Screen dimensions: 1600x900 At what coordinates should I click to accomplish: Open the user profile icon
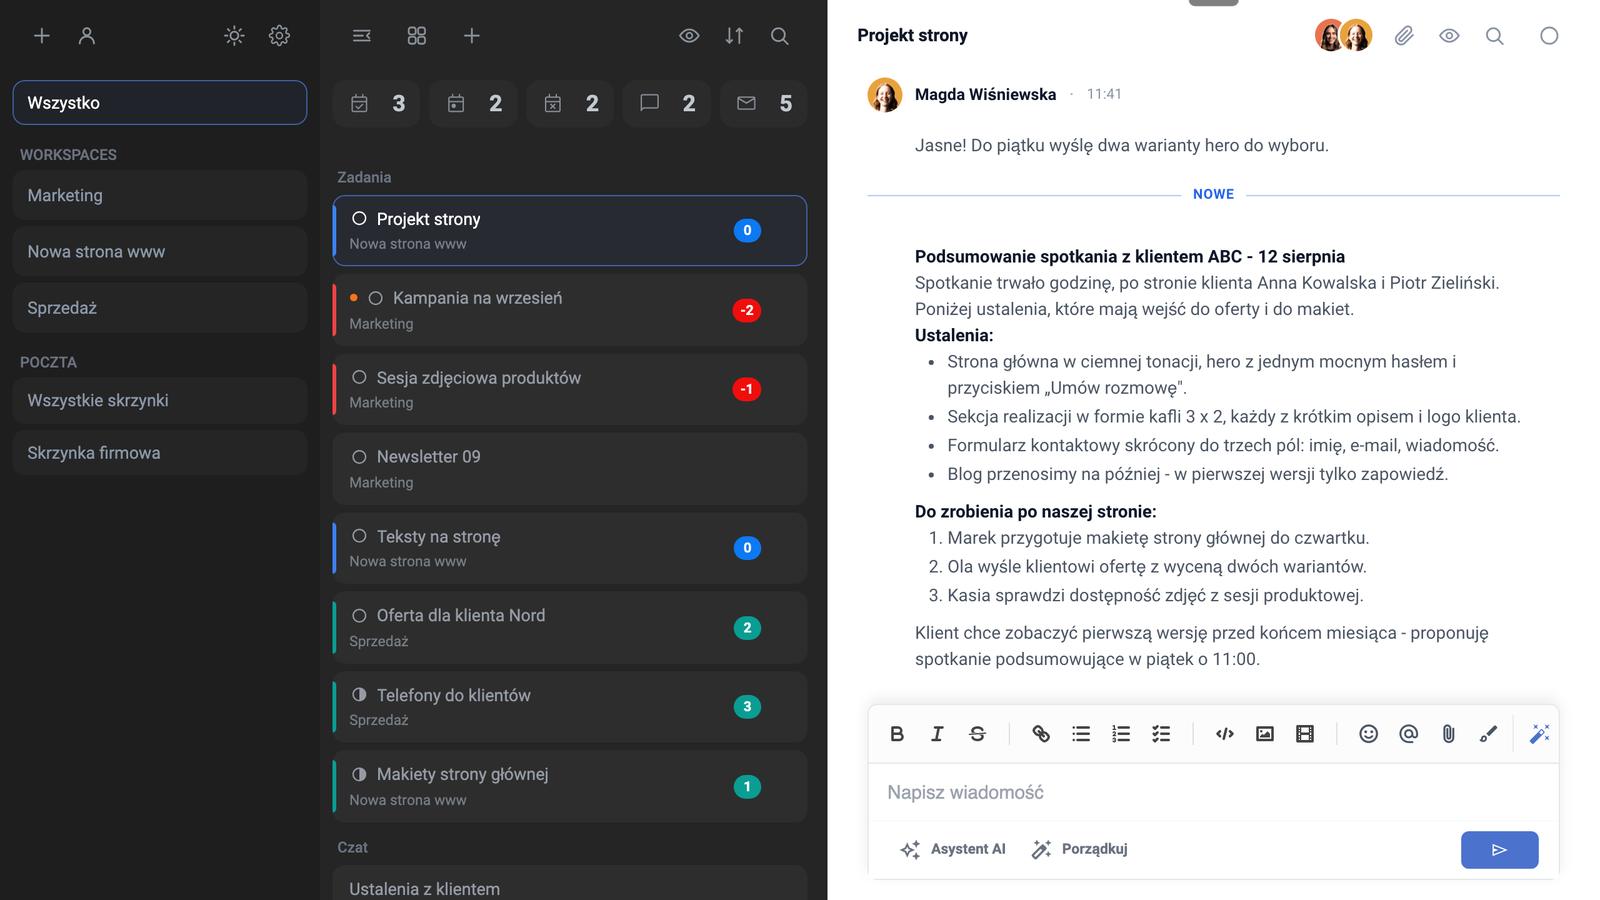coord(87,36)
